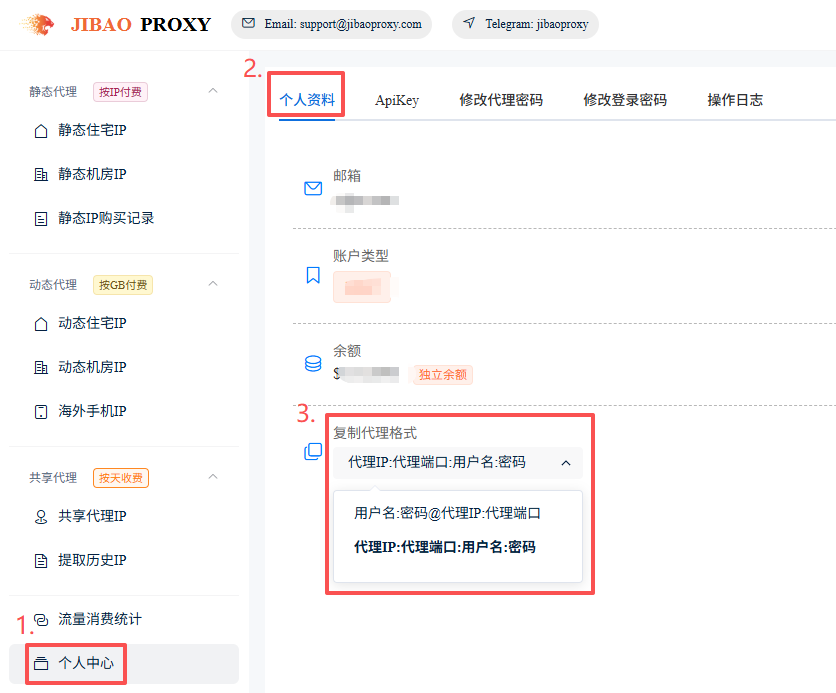
Task: Collapse the 动态代理 sidebar section
Action: pyautogui.click(x=212, y=285)
